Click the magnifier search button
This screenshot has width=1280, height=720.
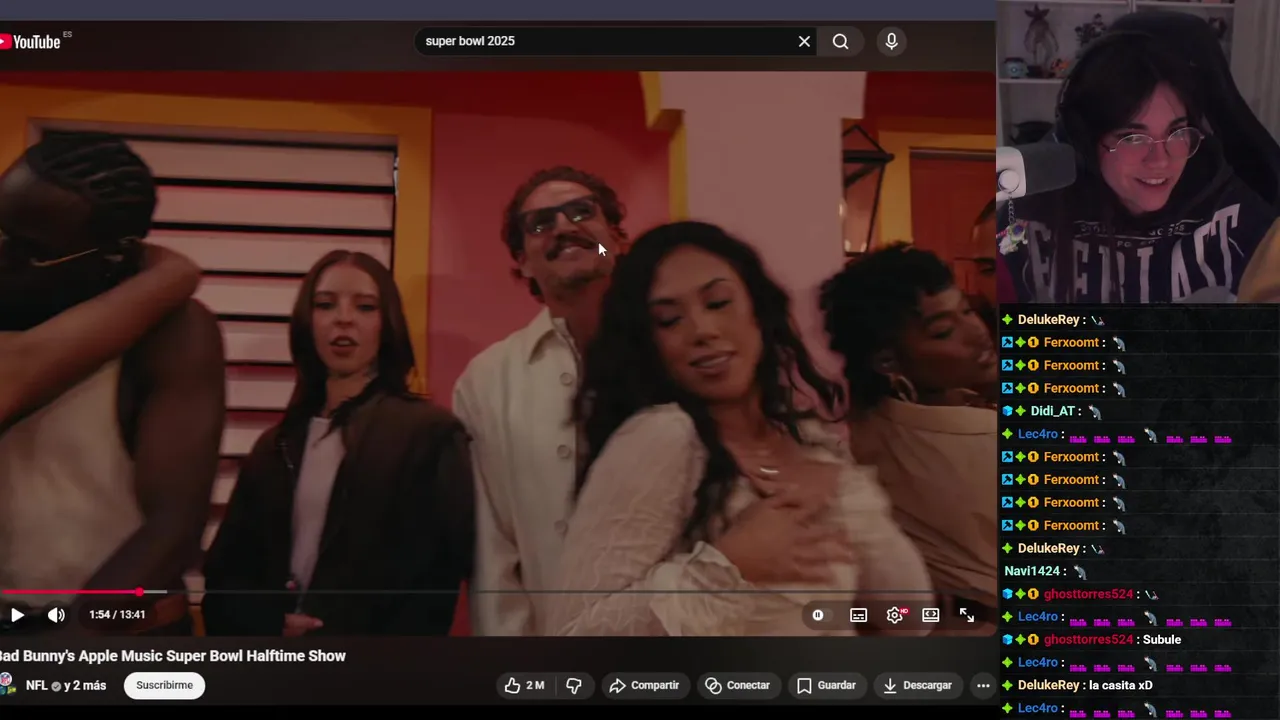pyautogui.click(x=840, y=41)
